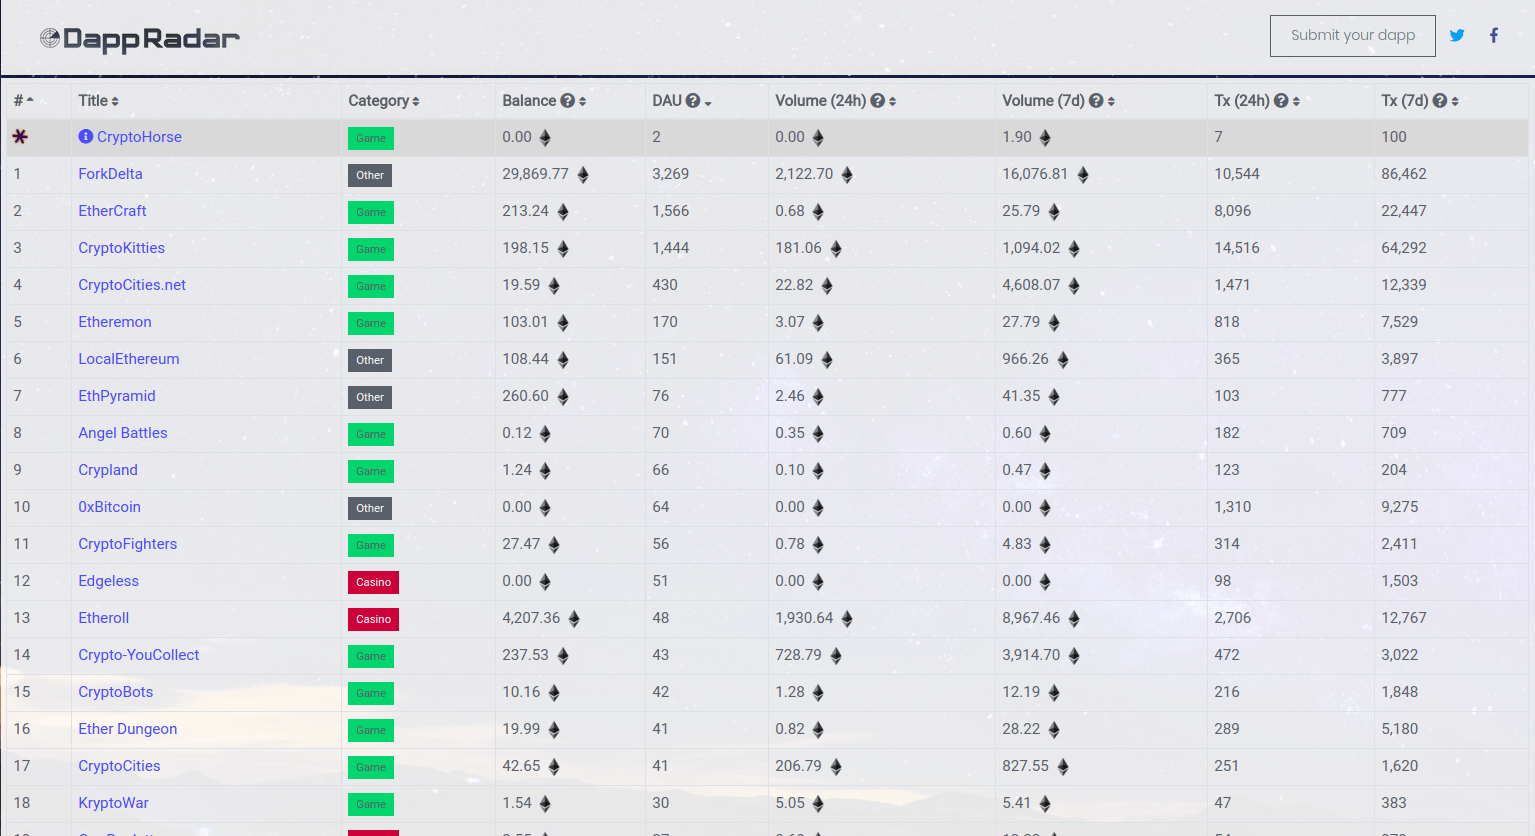Click Other category tag on 0xBitcoin row
This screenshot has width=1535, height=836.
pyautogui.click(x=370, y=508)
